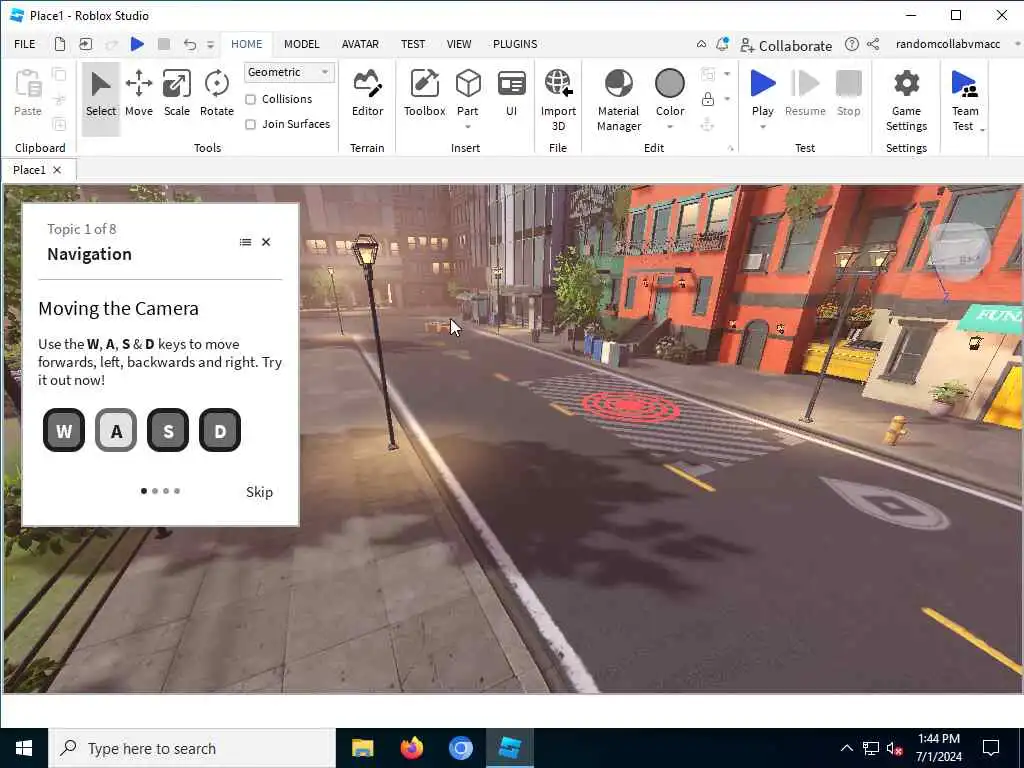
Task: Select the HOME tab
Action: (246, 44)
